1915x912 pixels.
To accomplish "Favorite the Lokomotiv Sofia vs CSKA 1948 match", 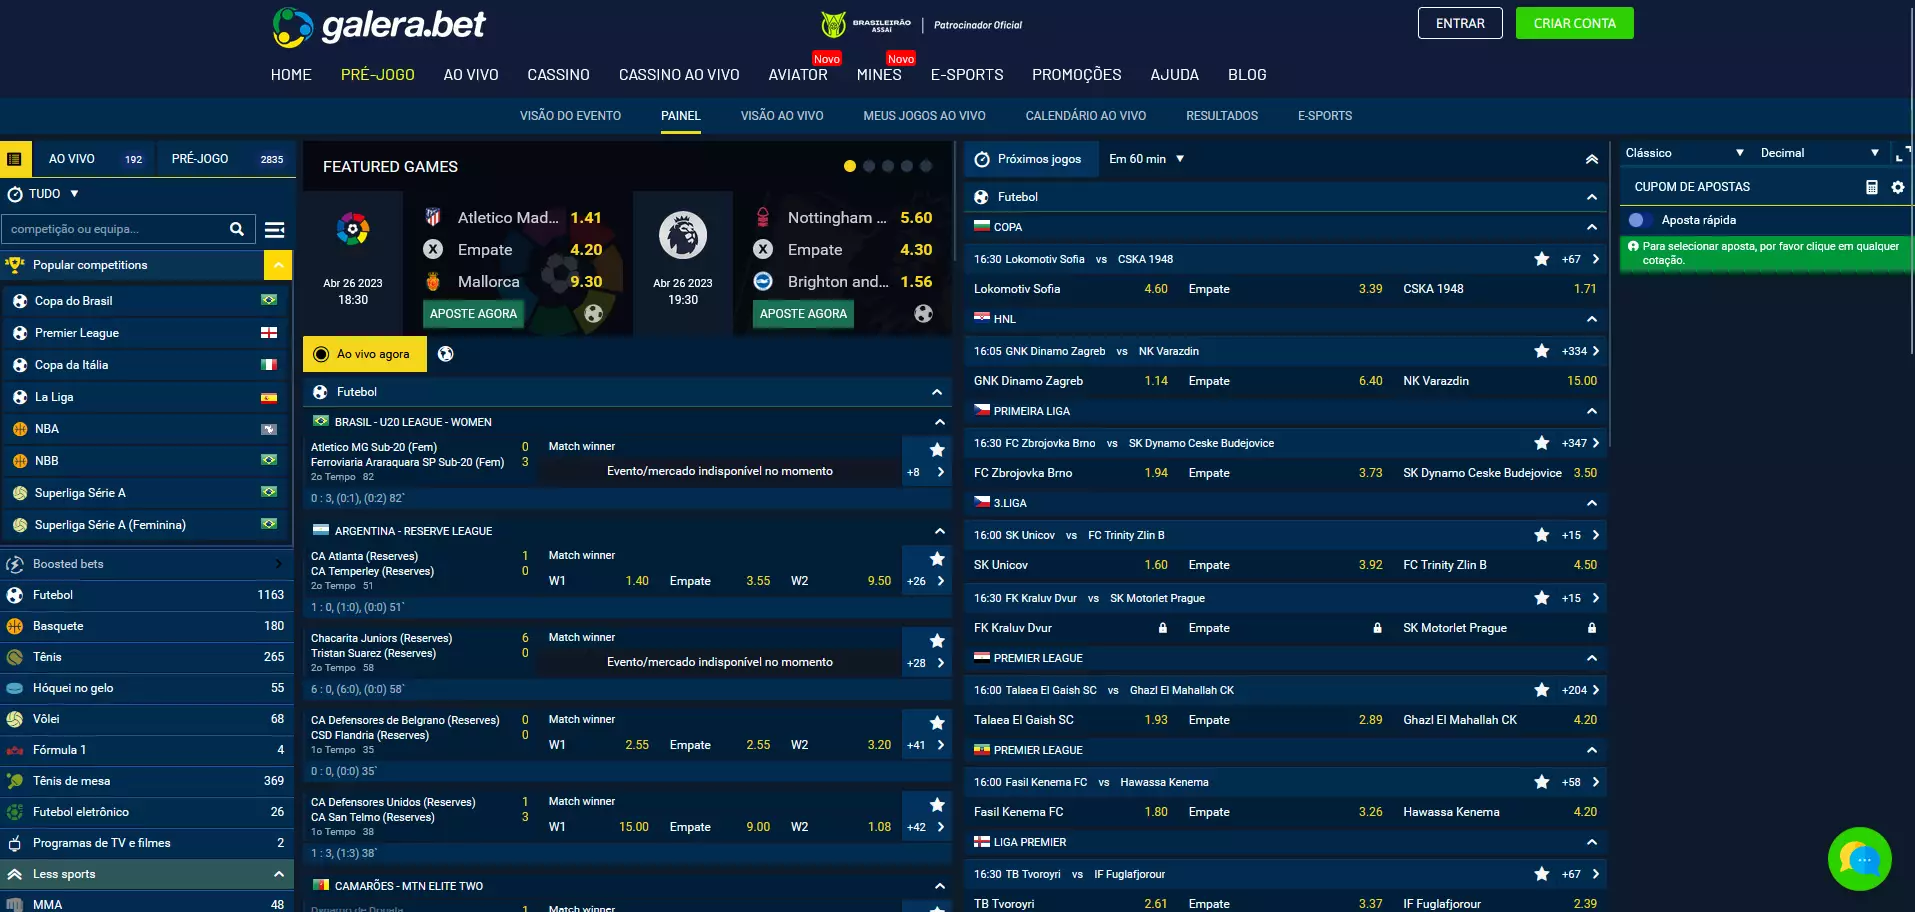I will click(x=1541, y=259).
